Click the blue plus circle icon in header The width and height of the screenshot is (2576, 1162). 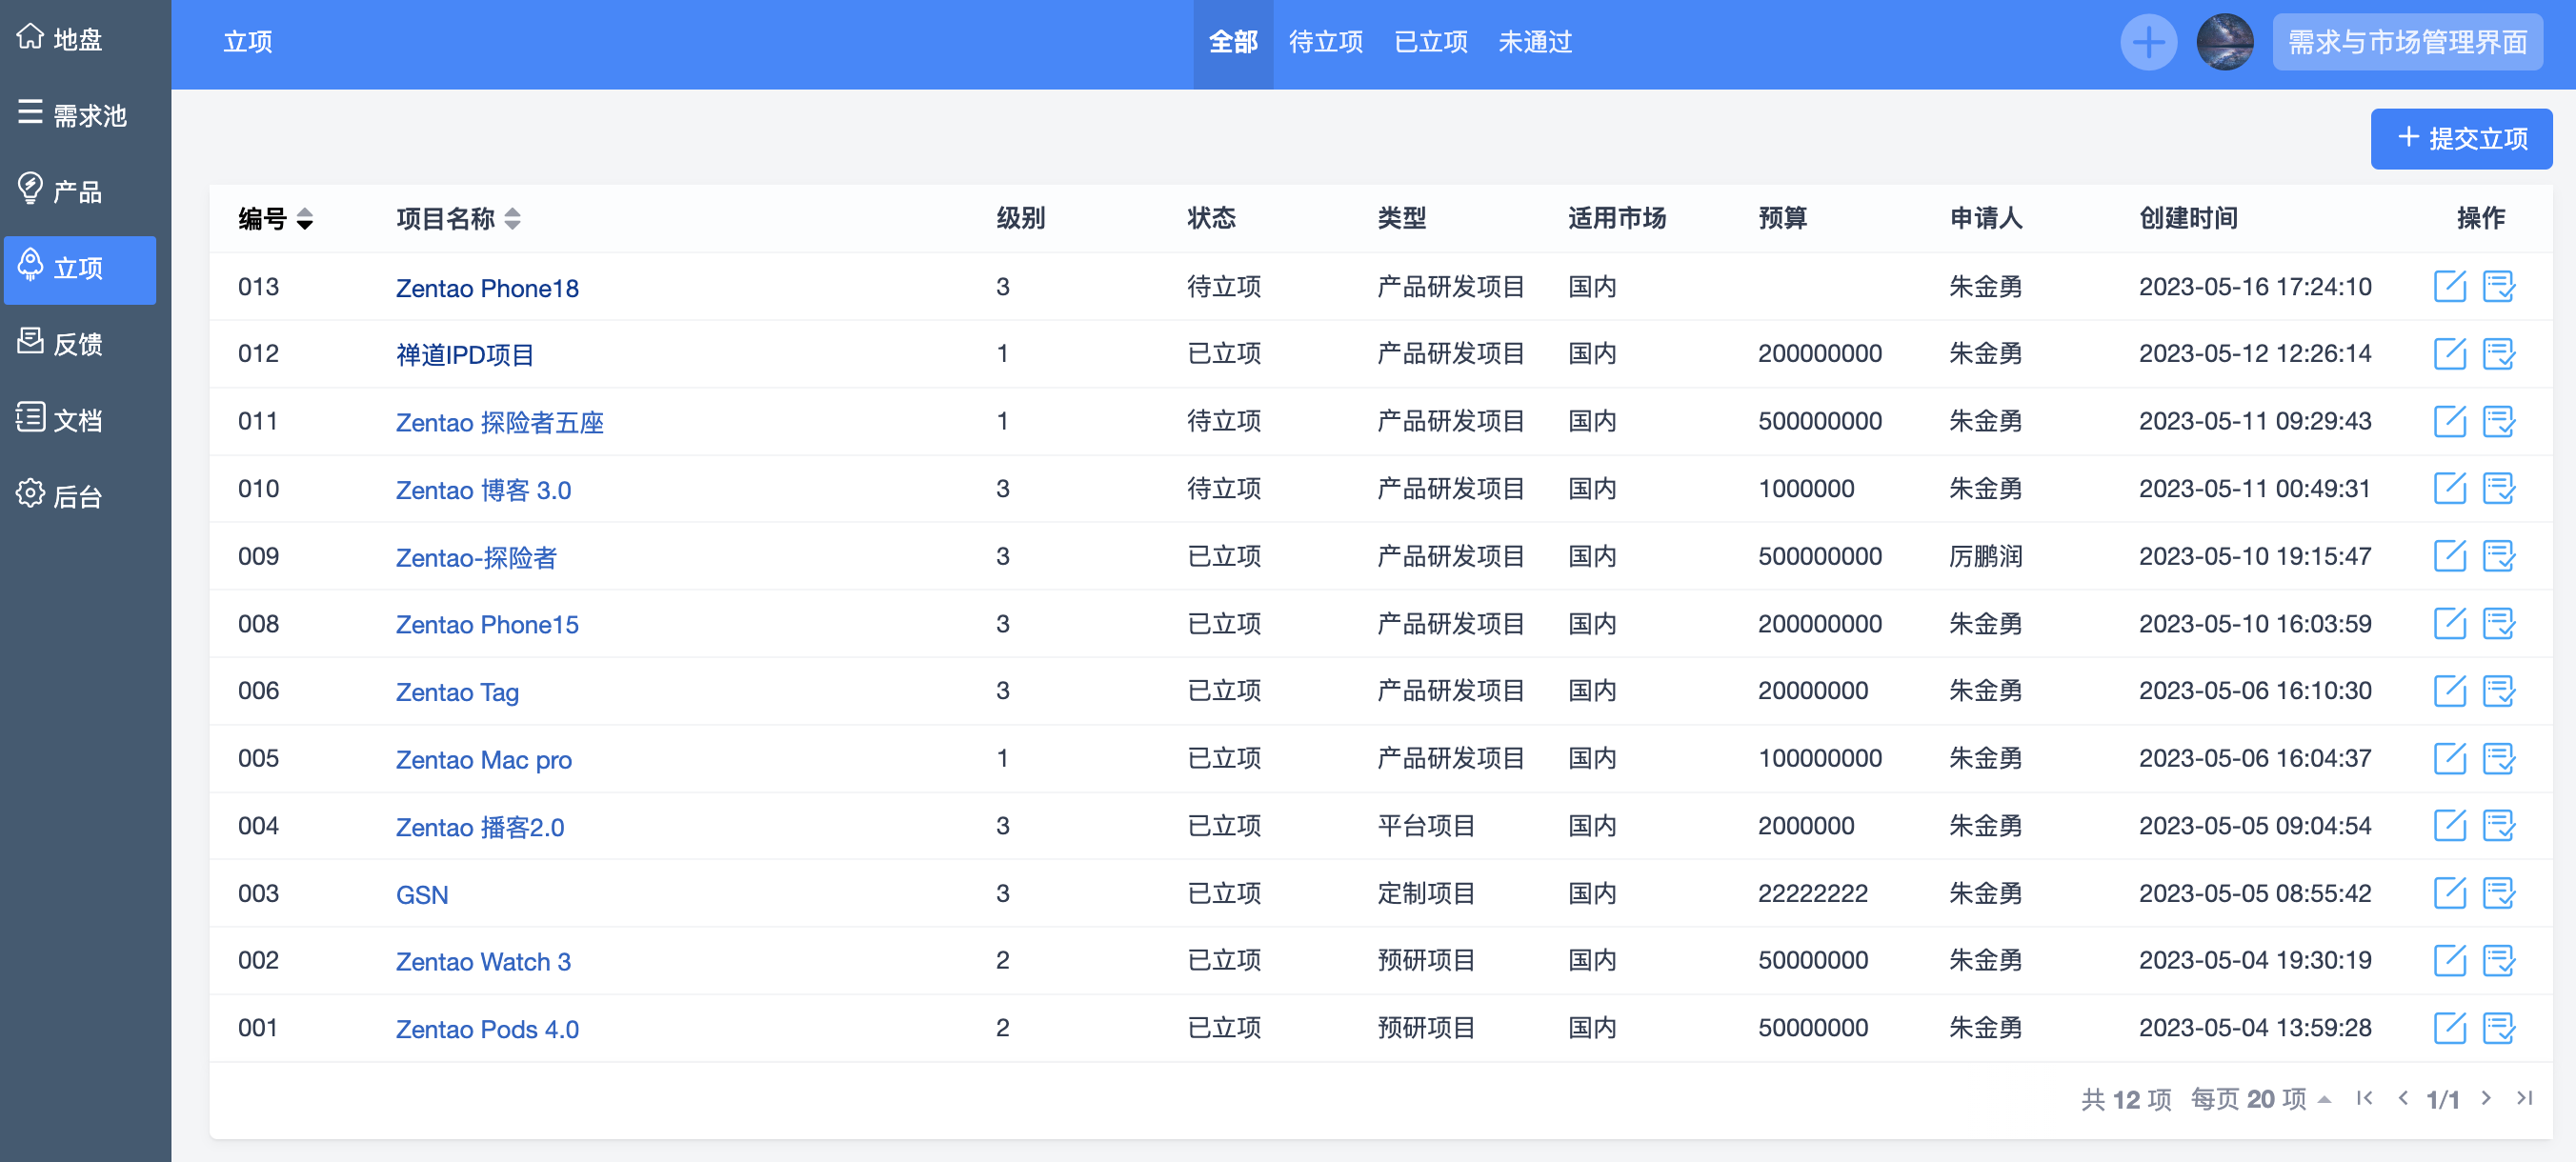tap(2148, 42)
